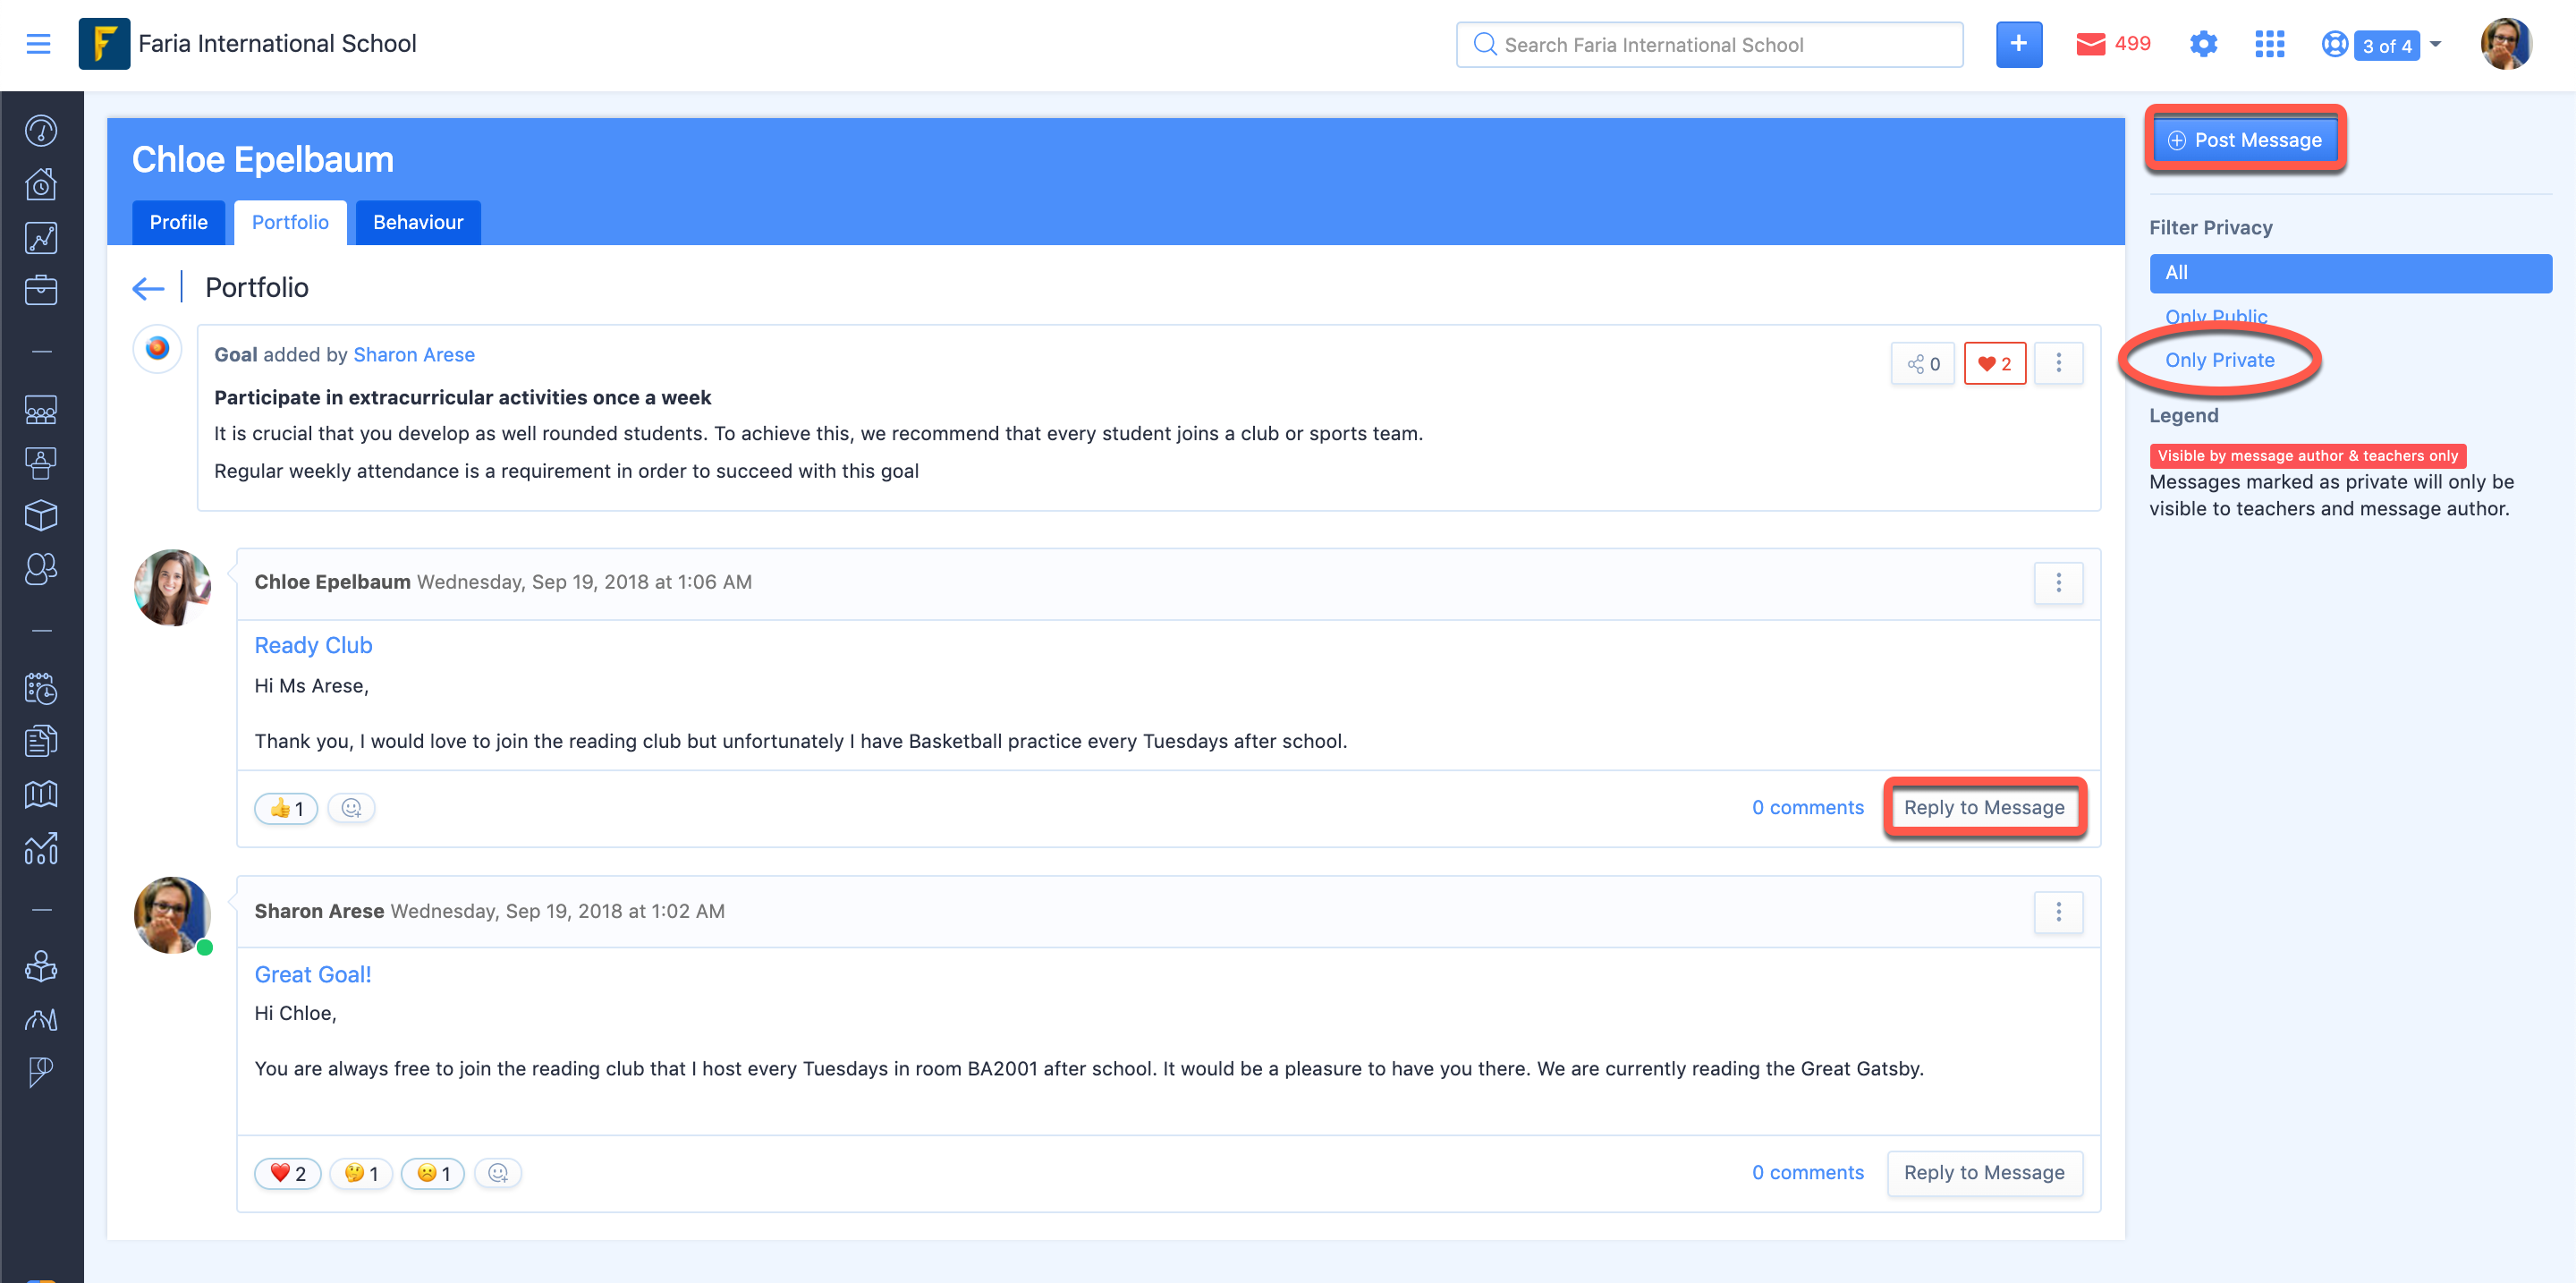Focus the Search Faria International School field
This screenshot has width=2576, height=1283.
click(1709, 45)
